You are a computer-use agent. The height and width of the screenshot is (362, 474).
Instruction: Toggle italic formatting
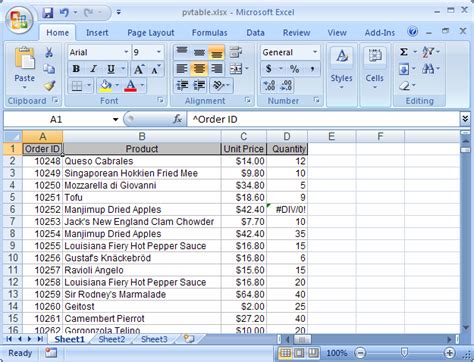click(94, 69)
